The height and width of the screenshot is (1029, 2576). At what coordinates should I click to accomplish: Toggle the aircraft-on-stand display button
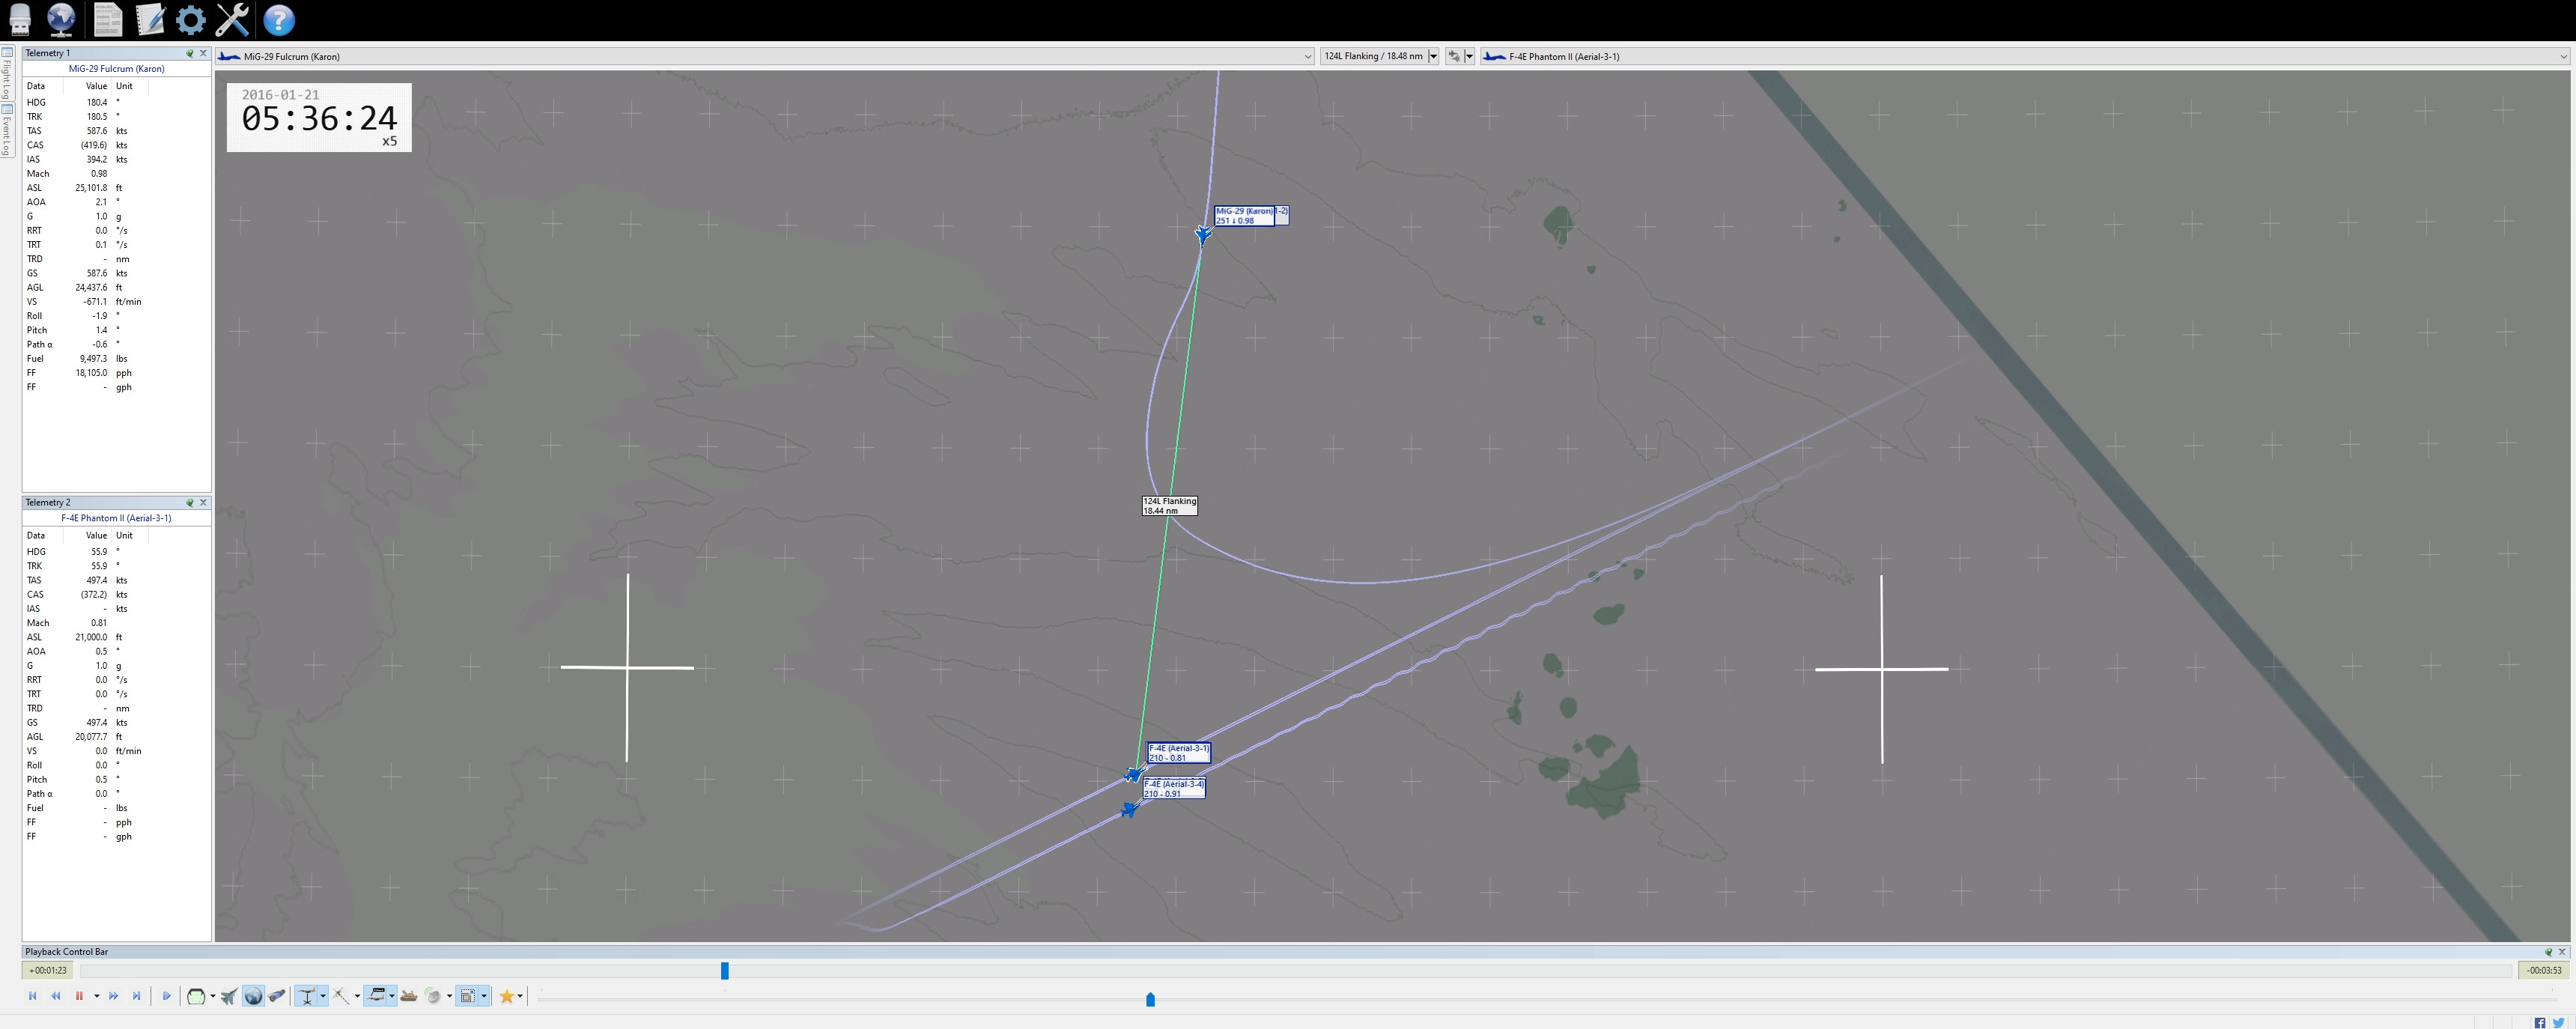point(307,996)
